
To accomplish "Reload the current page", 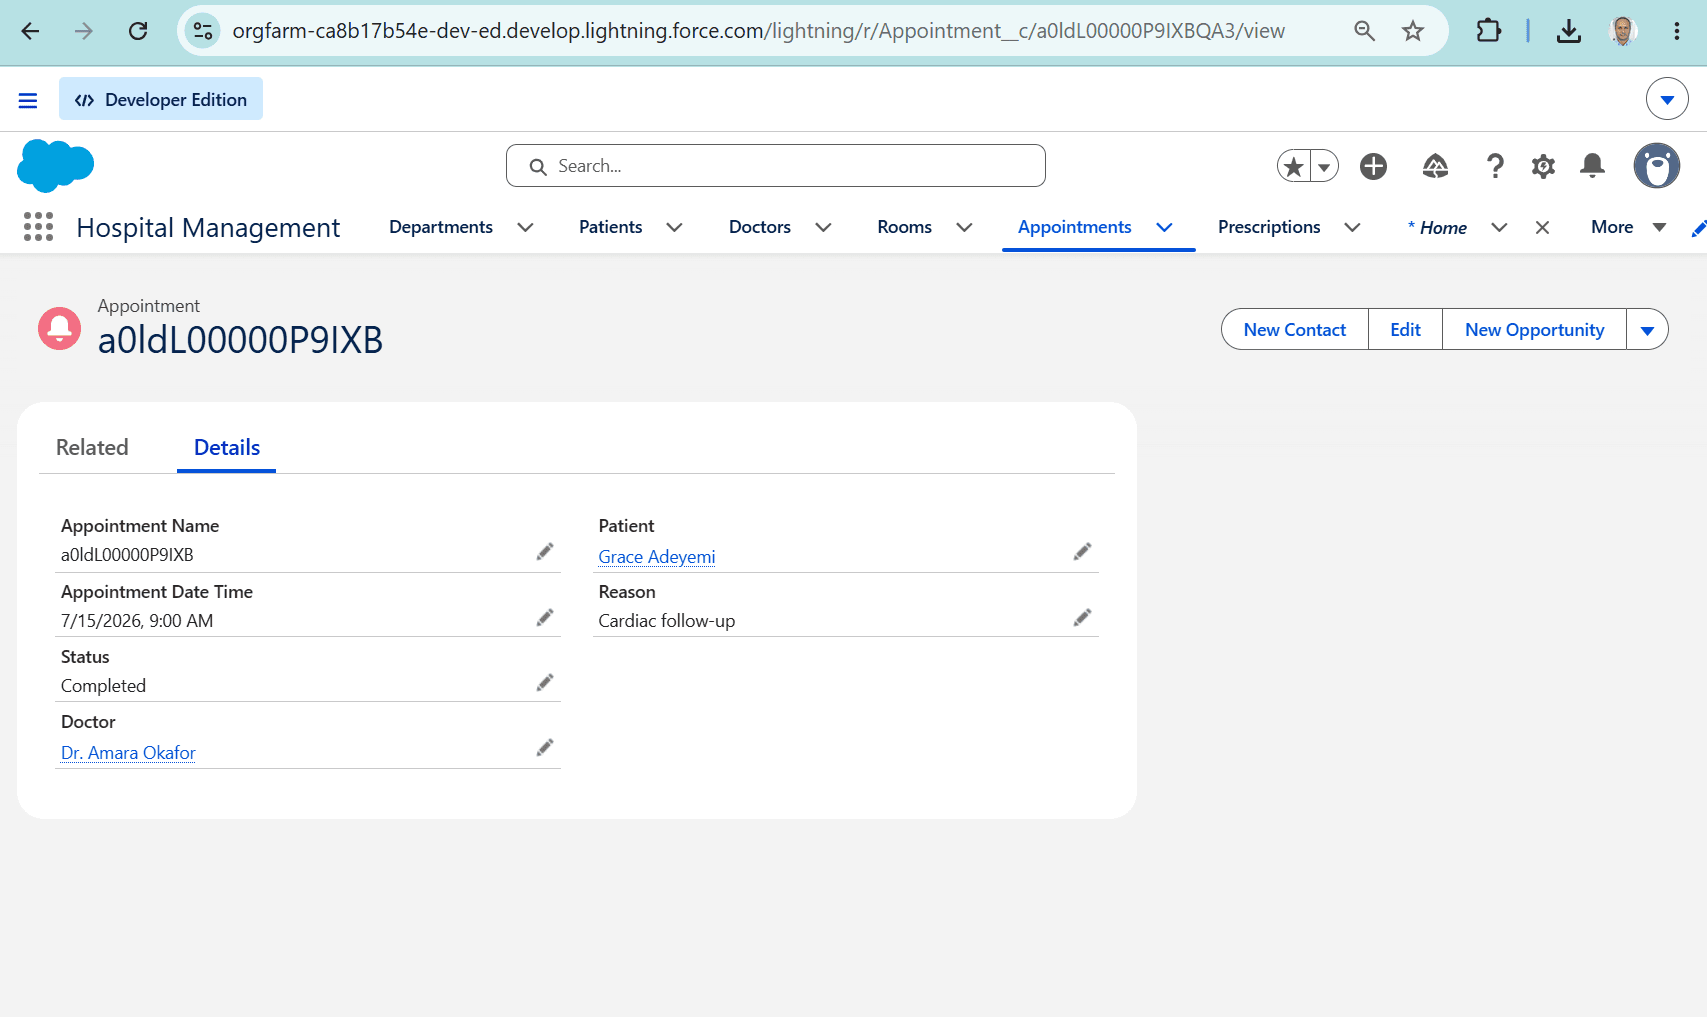I will pos(138,31).
